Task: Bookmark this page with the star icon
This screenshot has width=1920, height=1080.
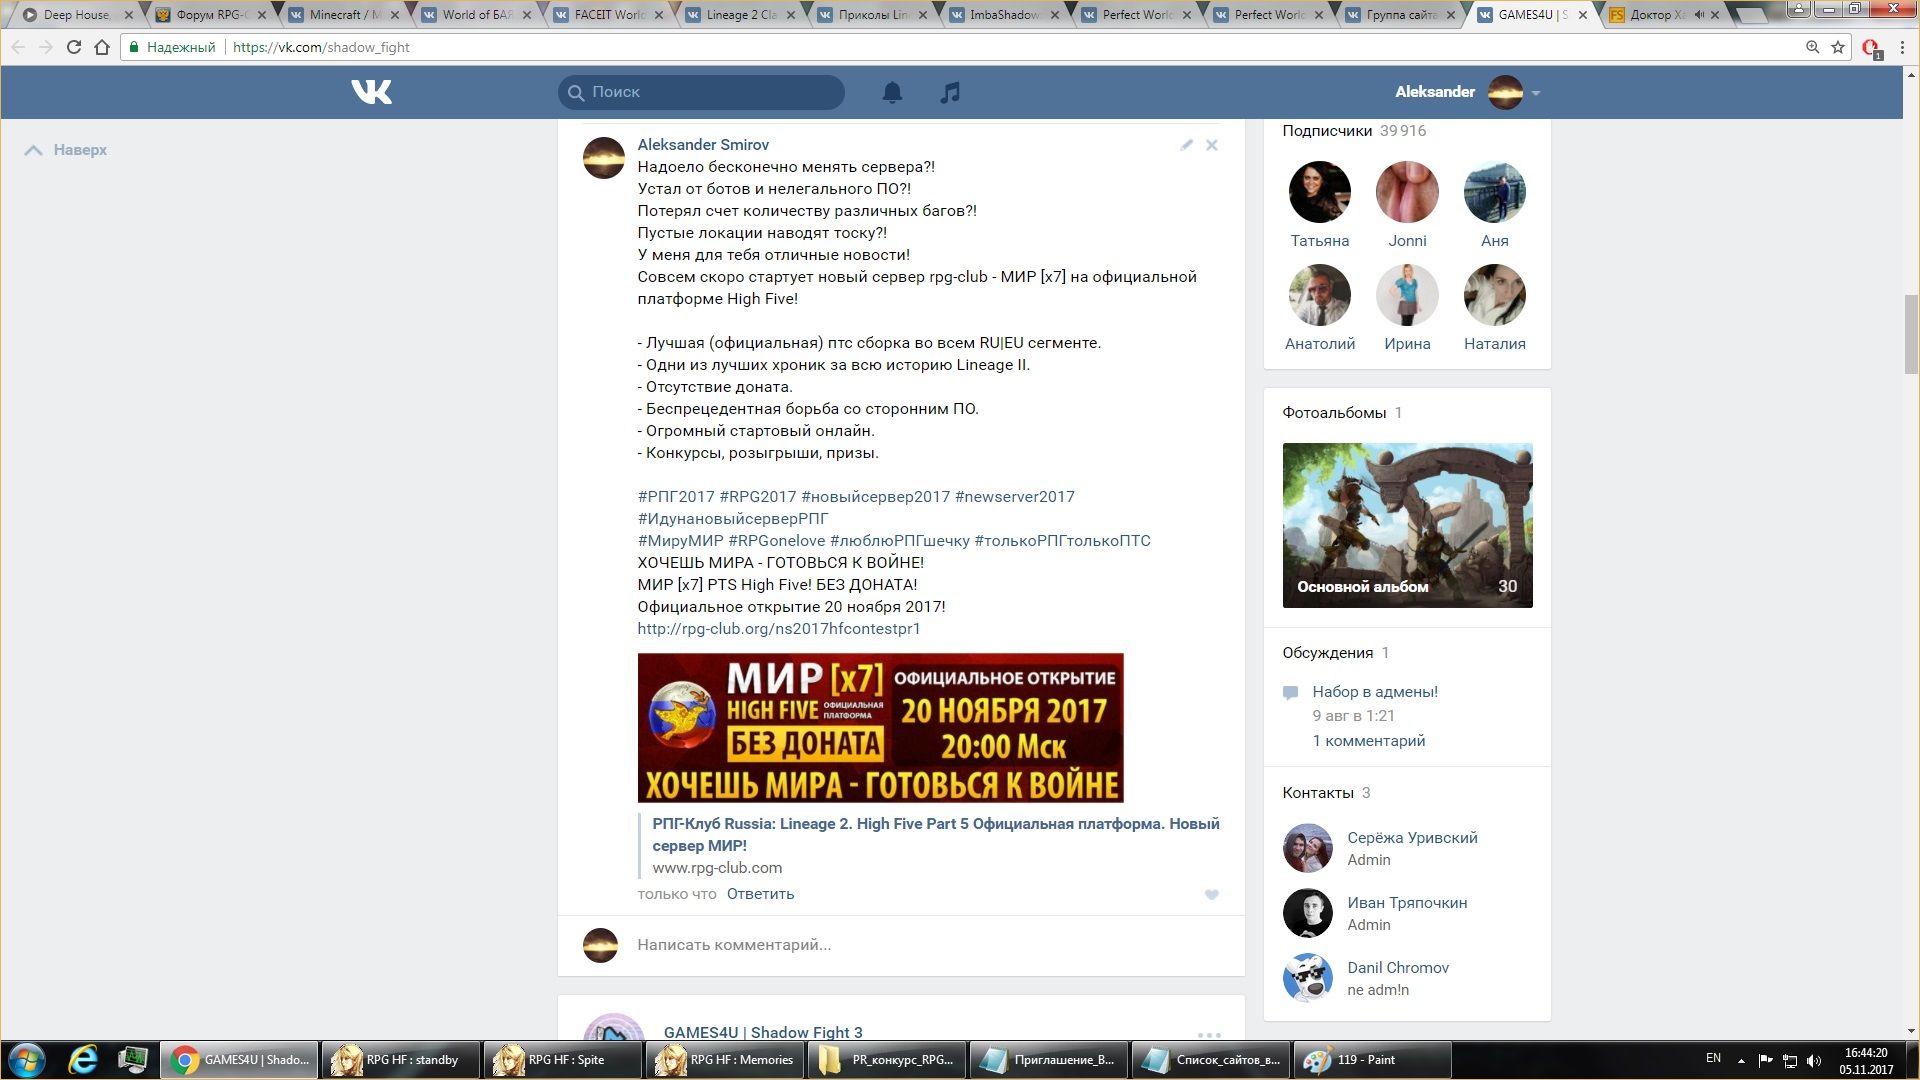Action: coord(1838,47)
